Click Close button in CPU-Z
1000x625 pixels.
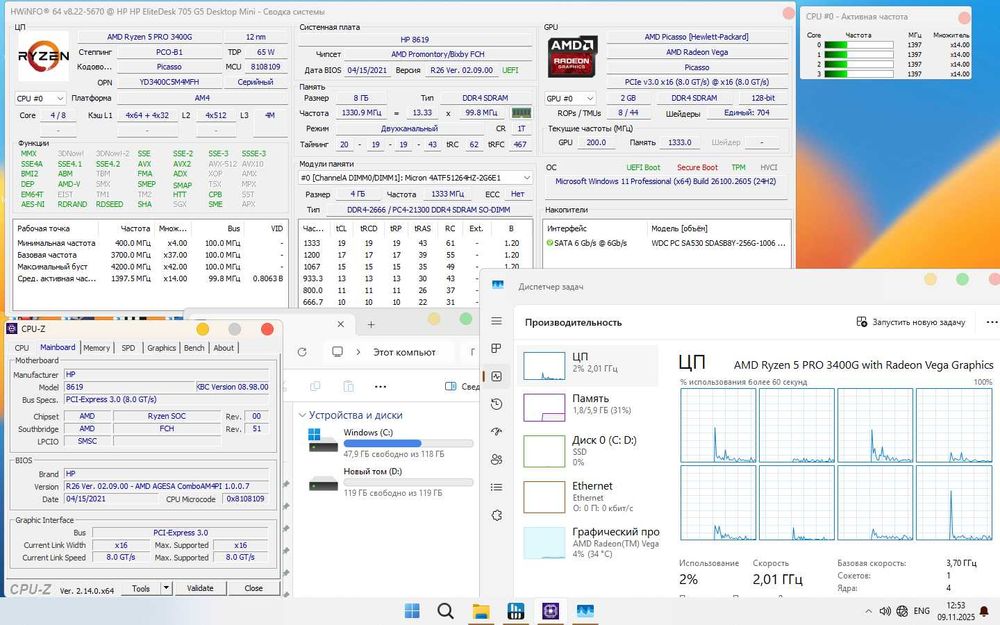253,588
